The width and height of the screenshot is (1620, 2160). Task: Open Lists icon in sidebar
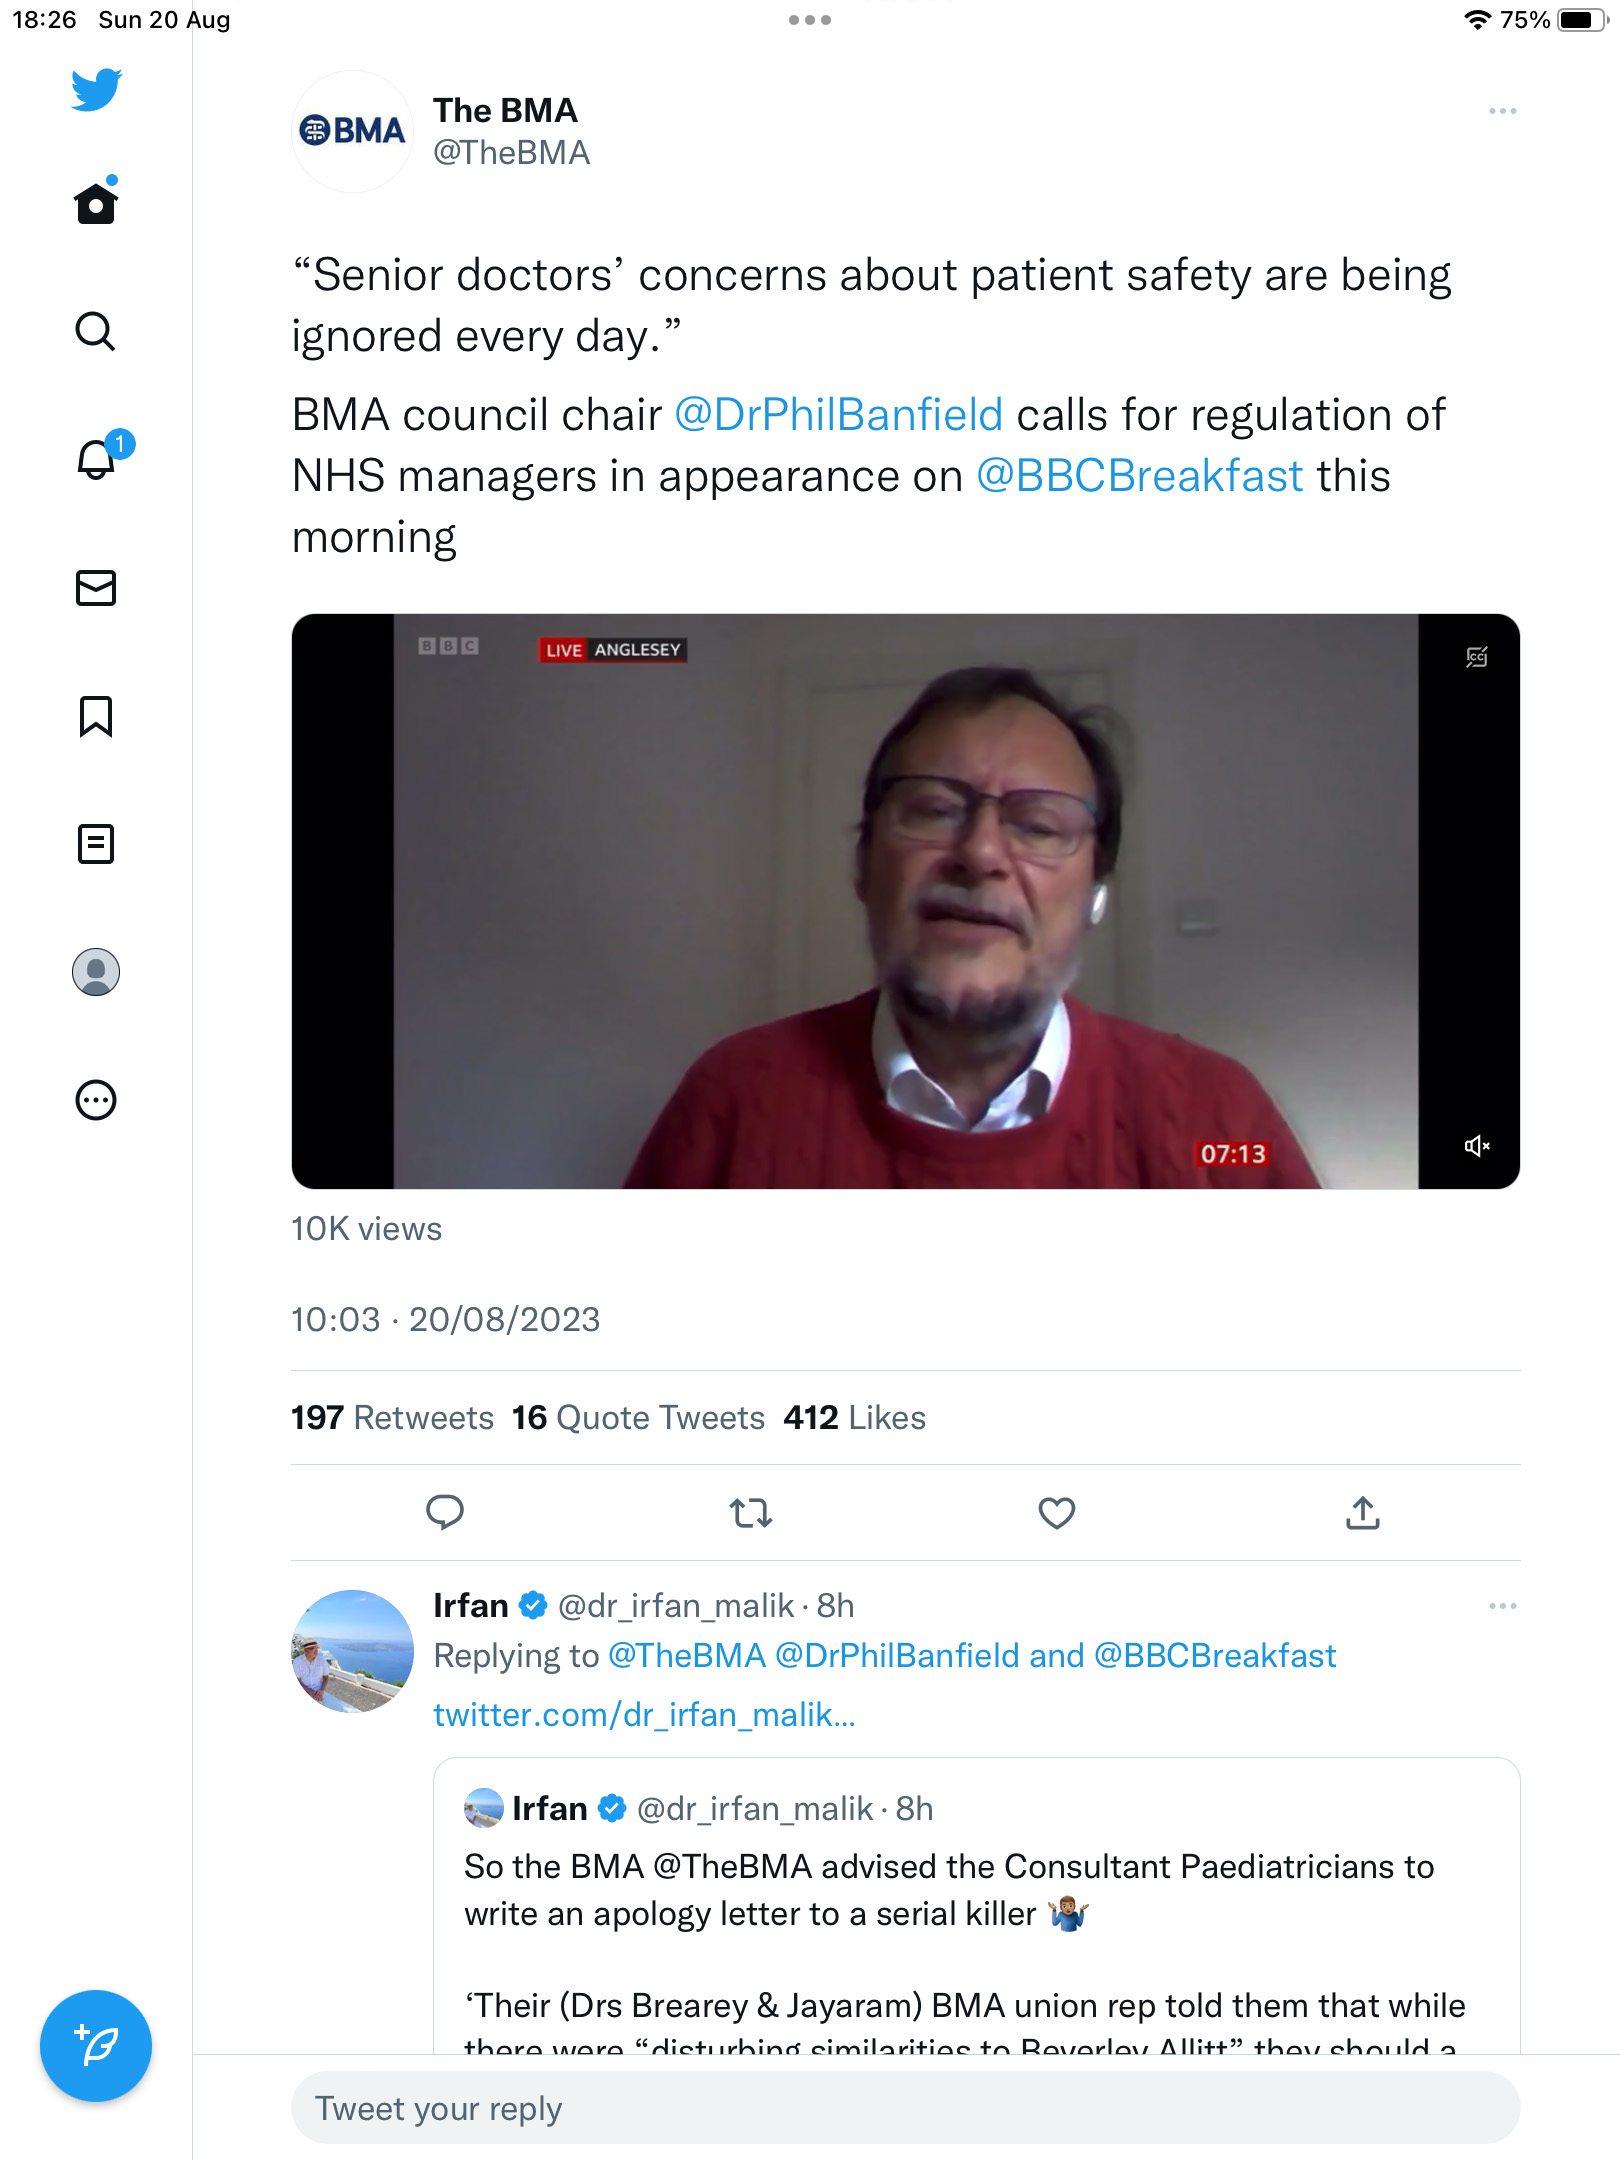pos(96,844)
